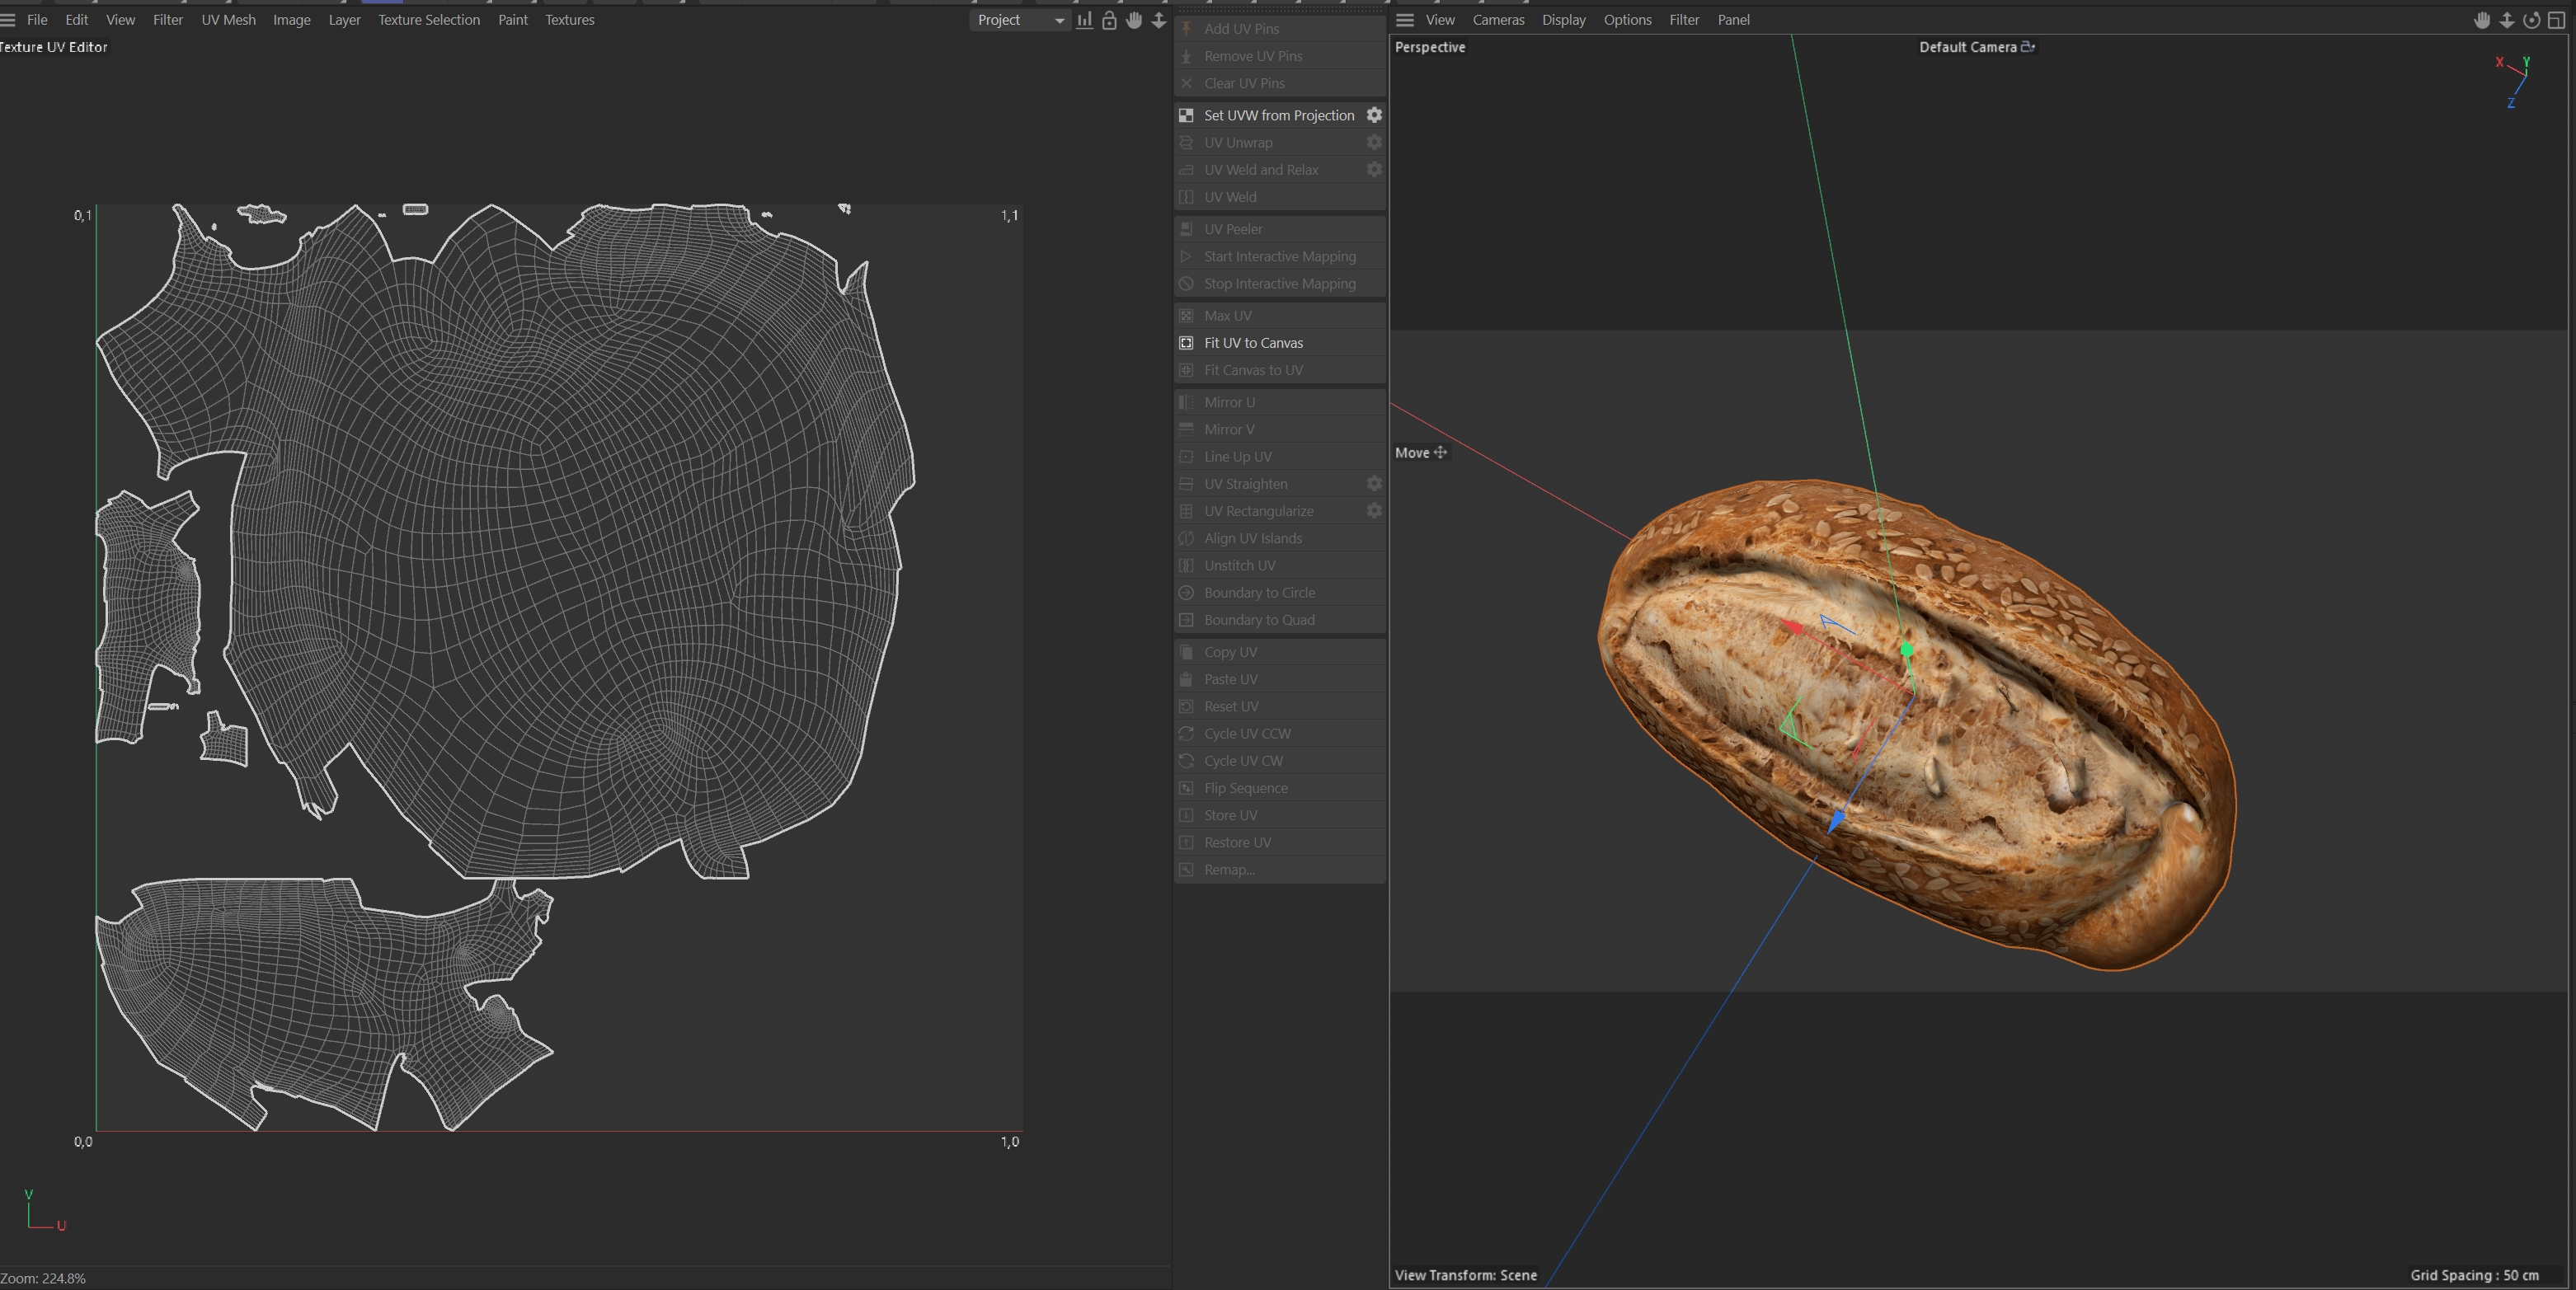This screenshot has height=1290, width=2576.
Task: Click Set UVW from Projection command
Action: [1278, 115]
